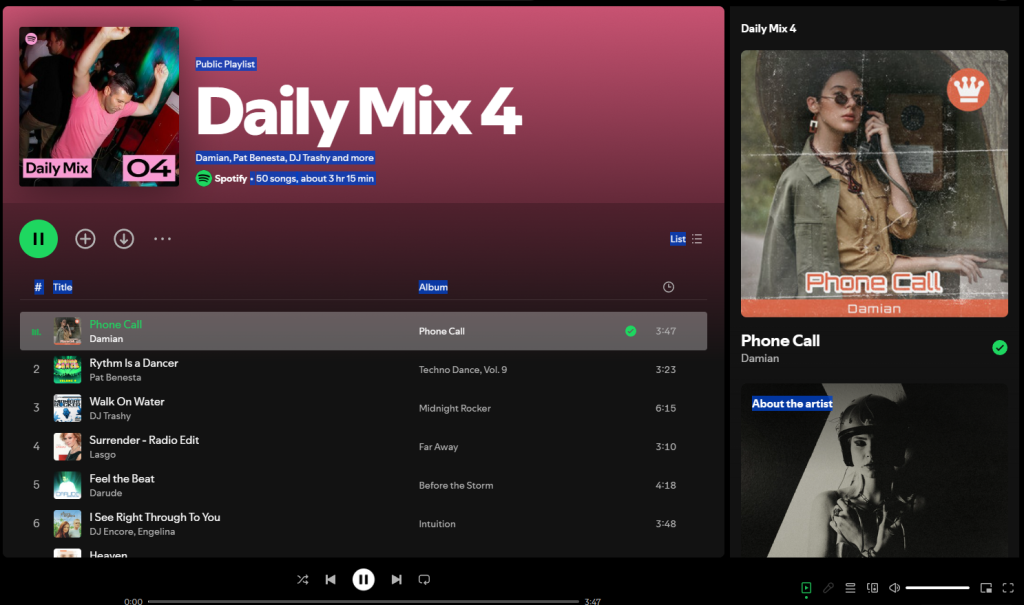
Task: Select the Feel the Beat thumbnail
Action: 67,485
